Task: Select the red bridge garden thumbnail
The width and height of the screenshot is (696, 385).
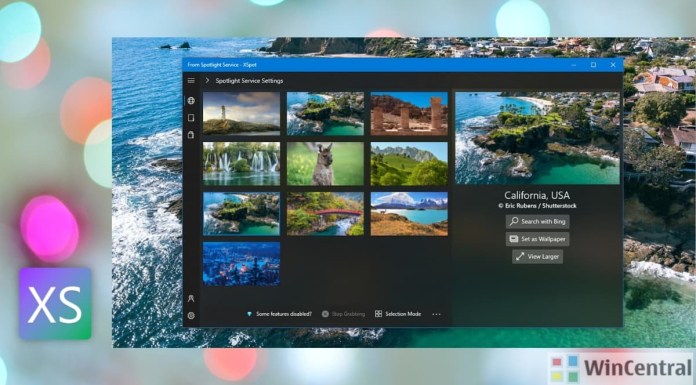Action: coord(325,214)
